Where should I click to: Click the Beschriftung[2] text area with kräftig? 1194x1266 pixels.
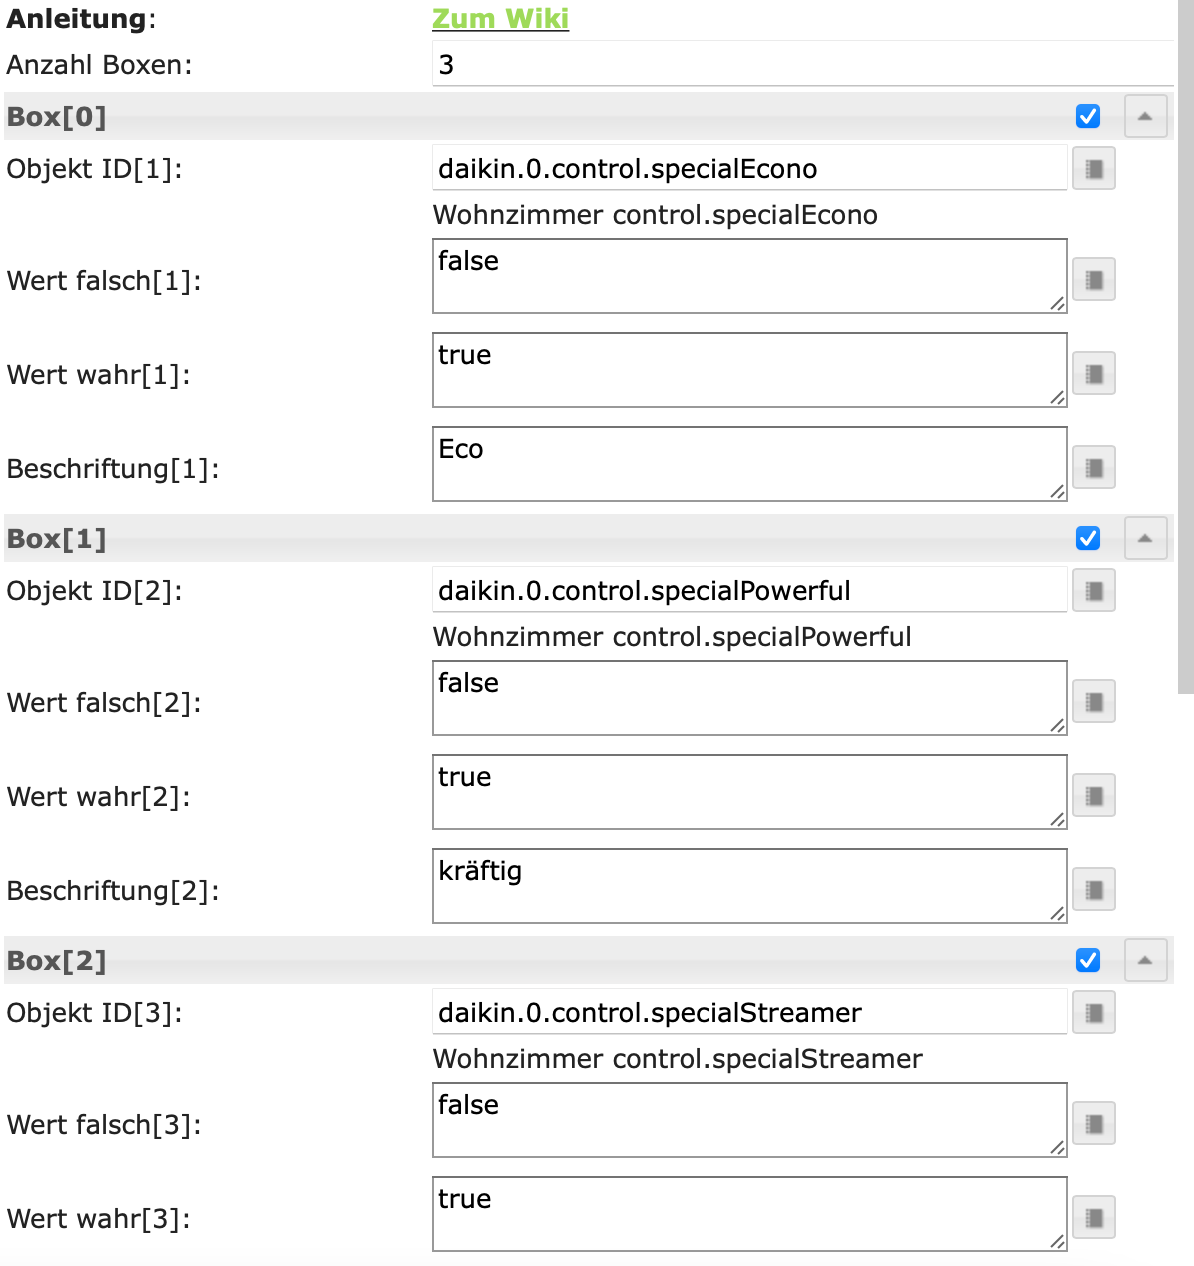748,886
